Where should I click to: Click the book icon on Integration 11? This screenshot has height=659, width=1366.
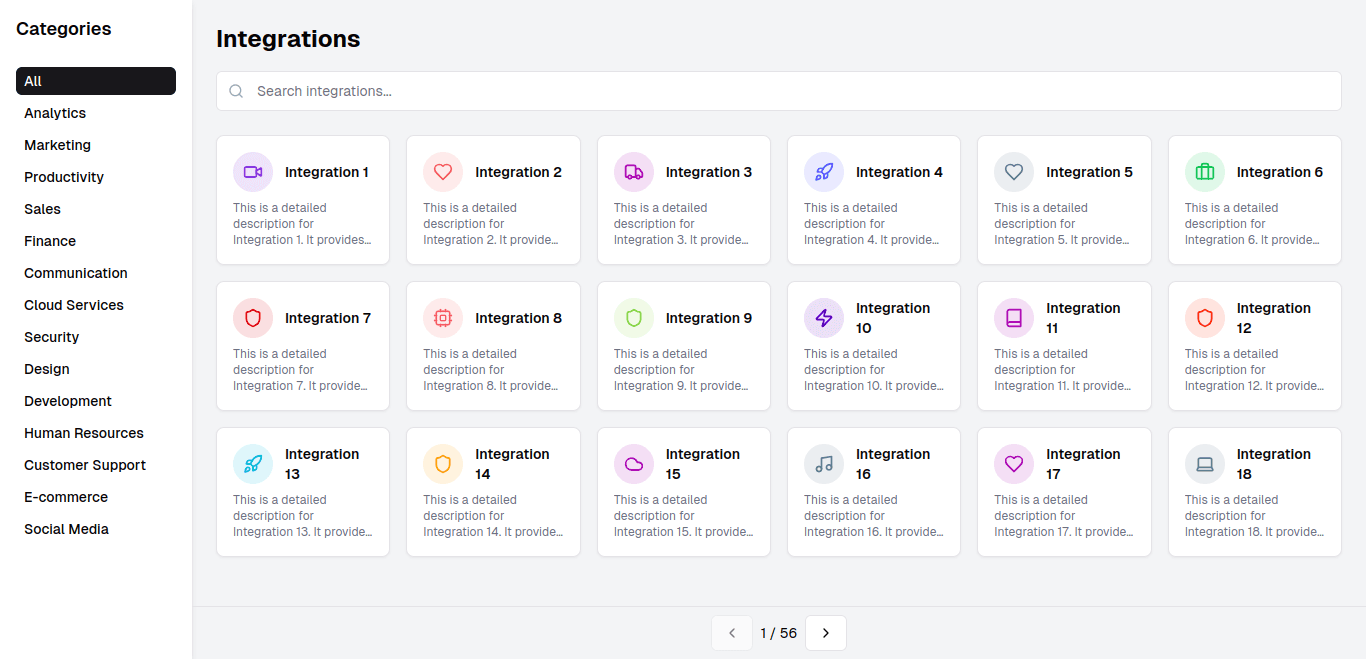coord(1014,318)
